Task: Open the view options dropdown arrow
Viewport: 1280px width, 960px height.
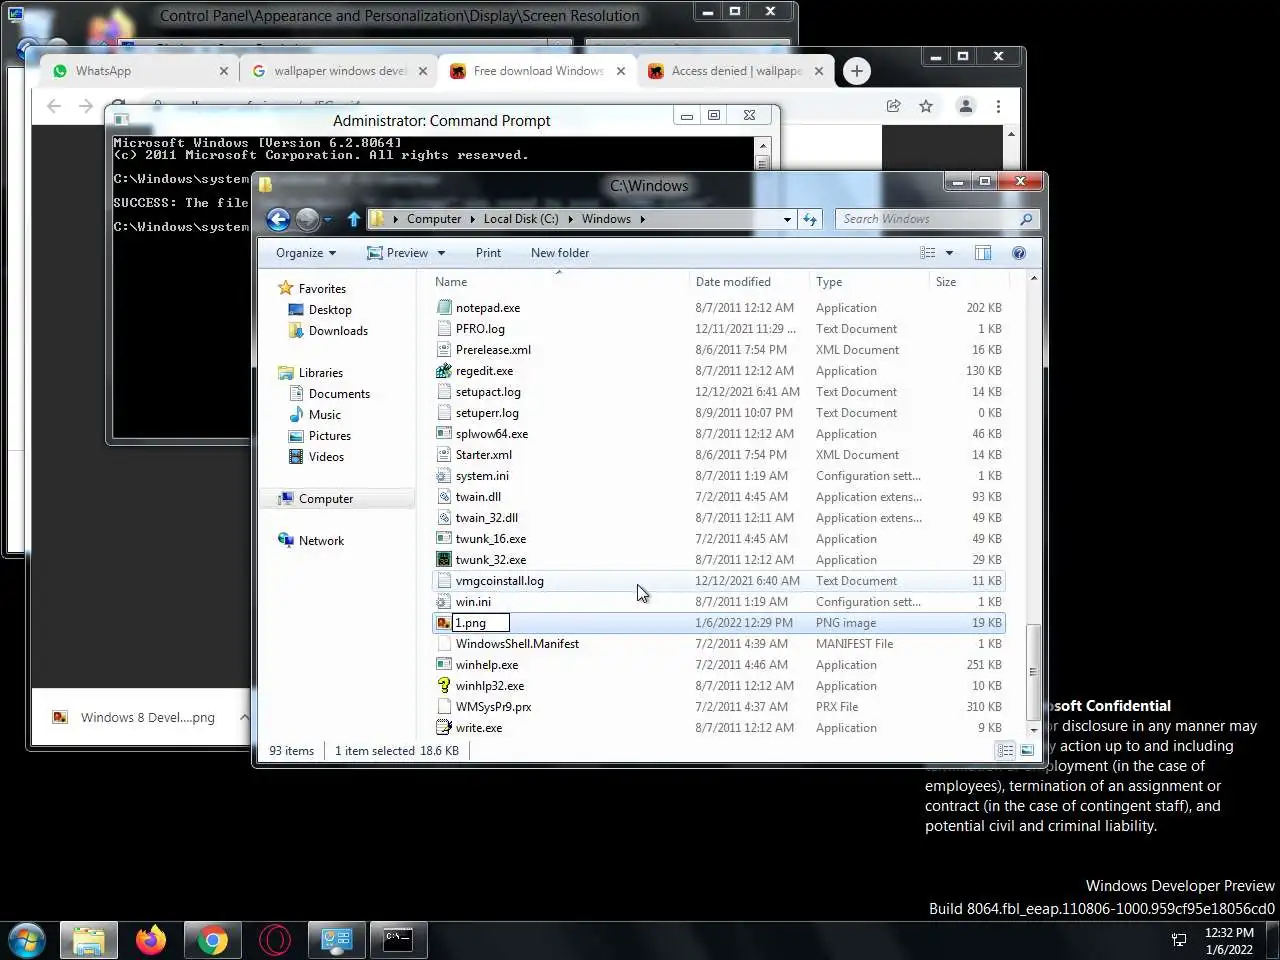Action: (x=949, y=253)
